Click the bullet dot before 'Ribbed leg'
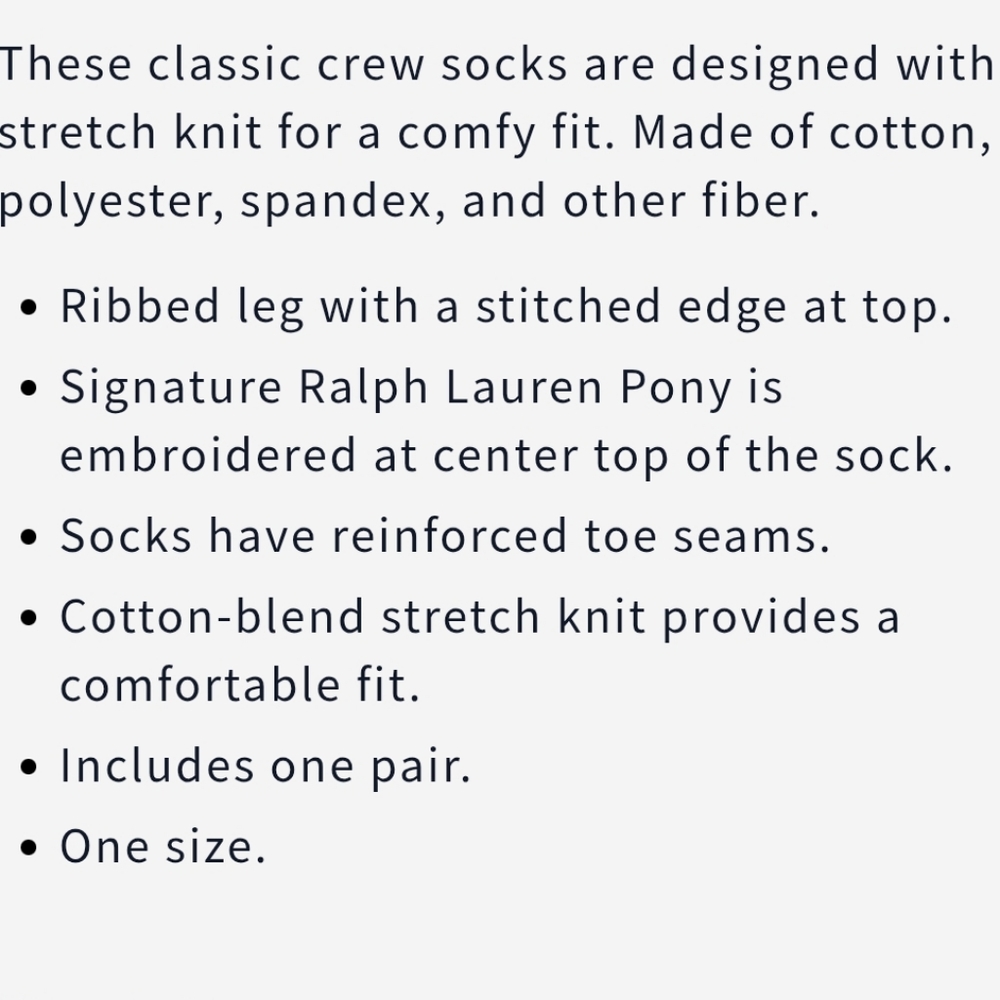 click(29, 307)
